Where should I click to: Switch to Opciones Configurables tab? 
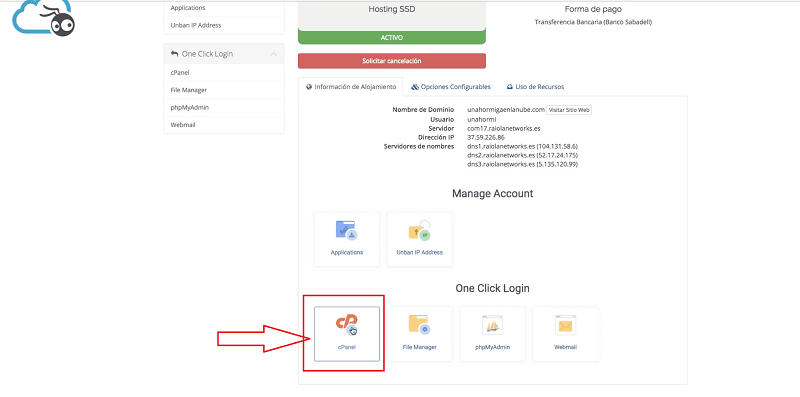pyautogui.click(x=451, y=87)
